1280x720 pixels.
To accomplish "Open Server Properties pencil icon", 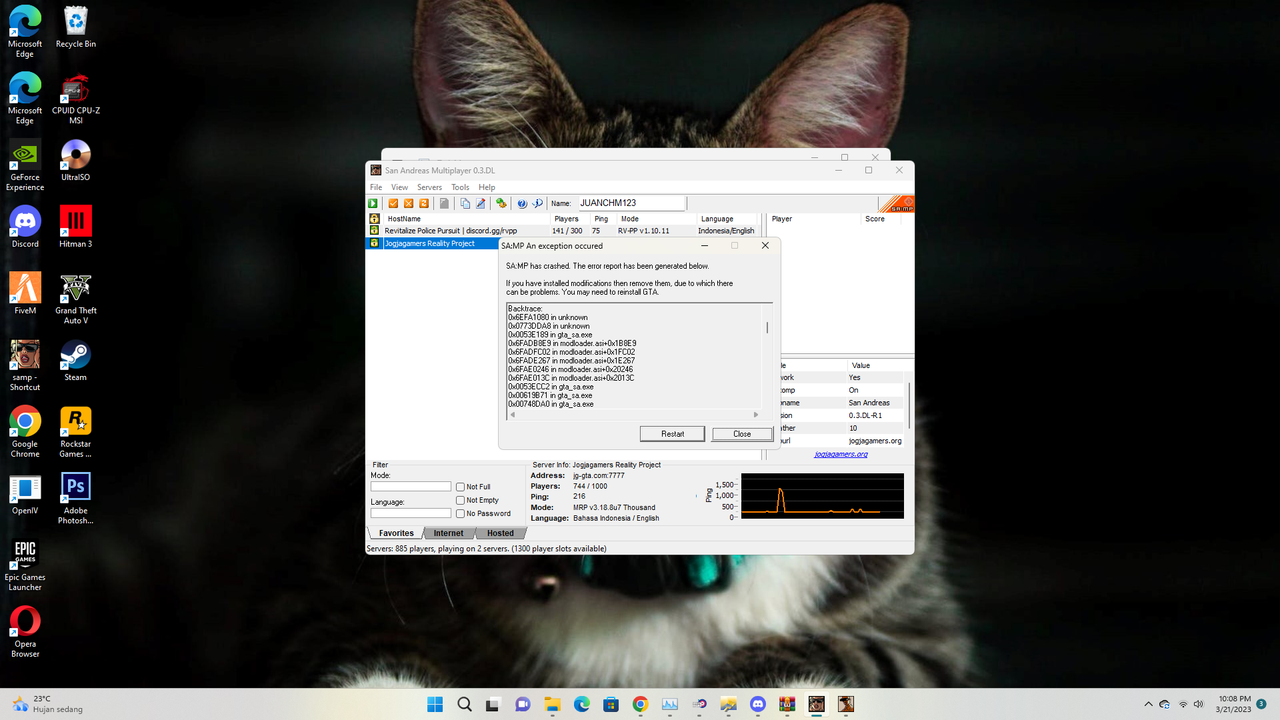I will point(480,203).
